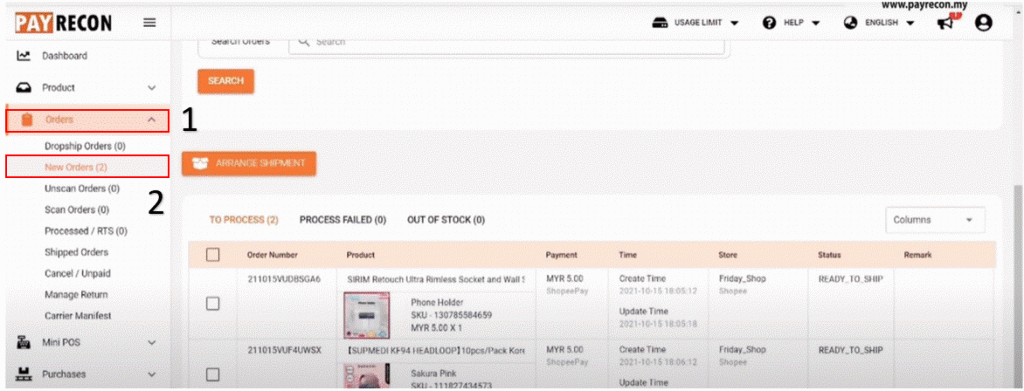Expand the Usage Limit dropdown
The width and height of the screenshot is (1024, 391).
click(x=696, y=23)
